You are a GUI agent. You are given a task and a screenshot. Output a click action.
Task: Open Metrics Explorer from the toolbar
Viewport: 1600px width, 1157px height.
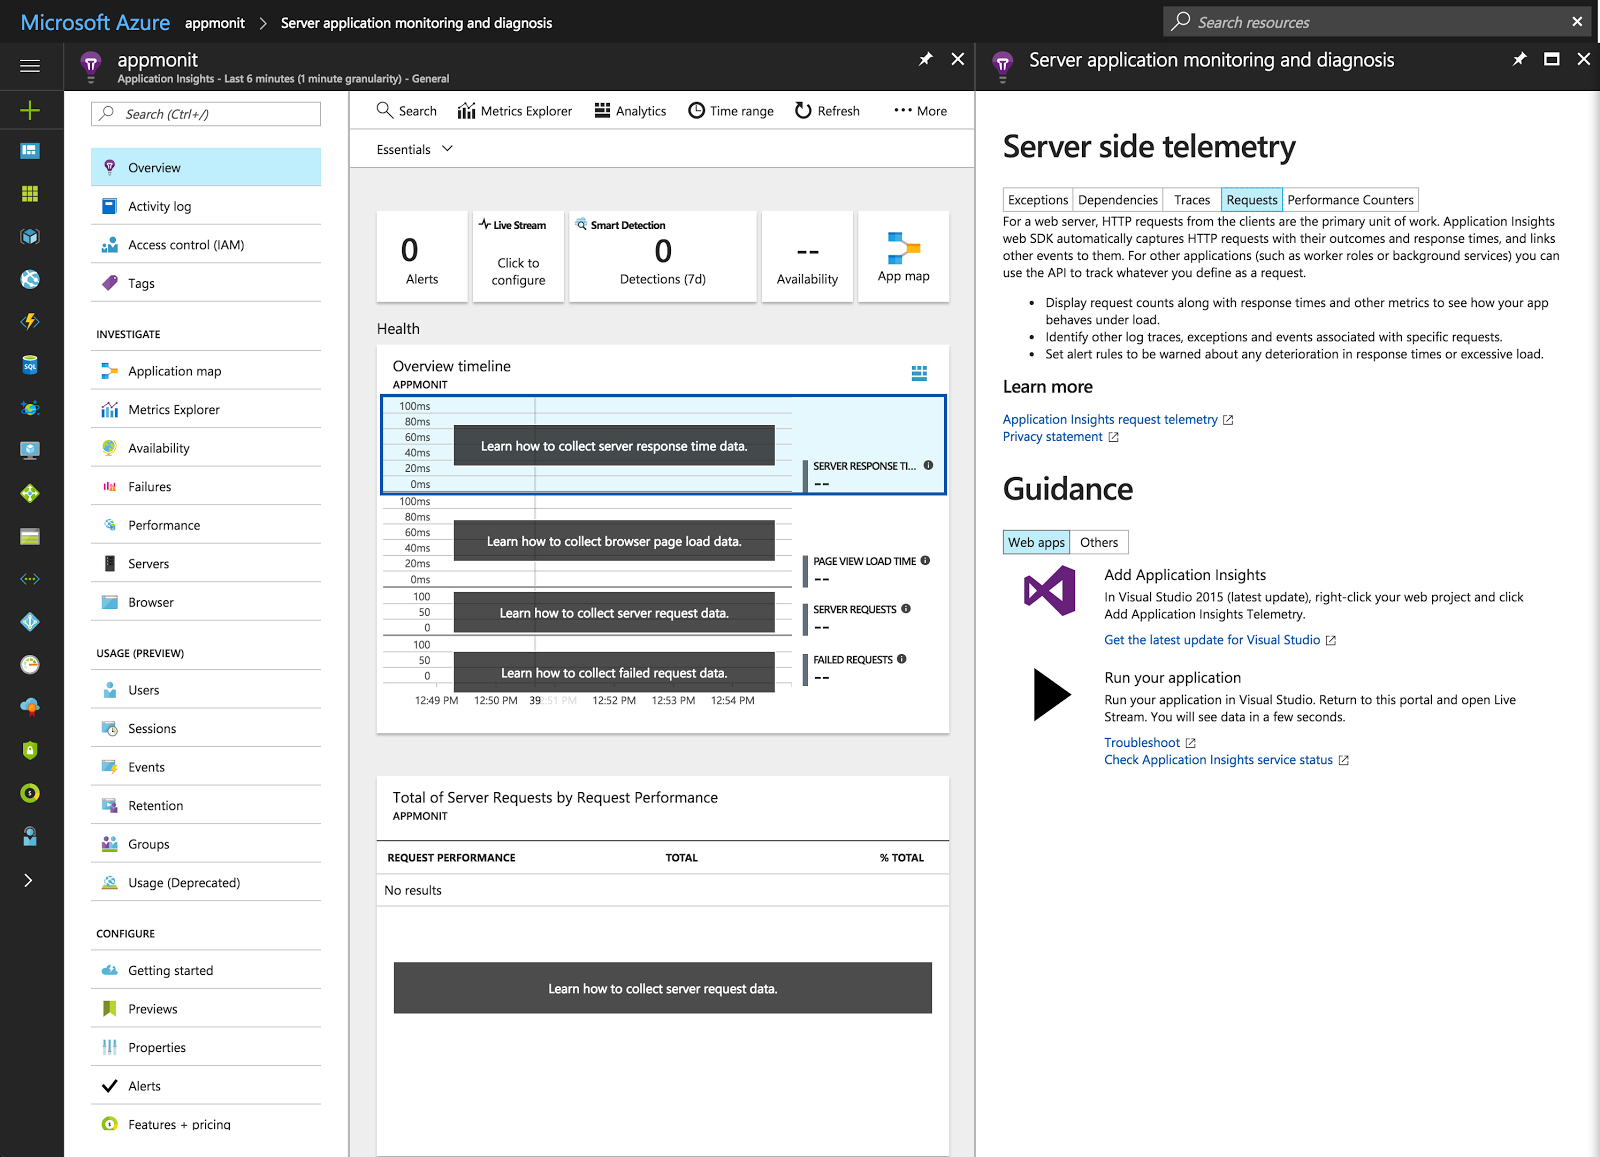515,111
